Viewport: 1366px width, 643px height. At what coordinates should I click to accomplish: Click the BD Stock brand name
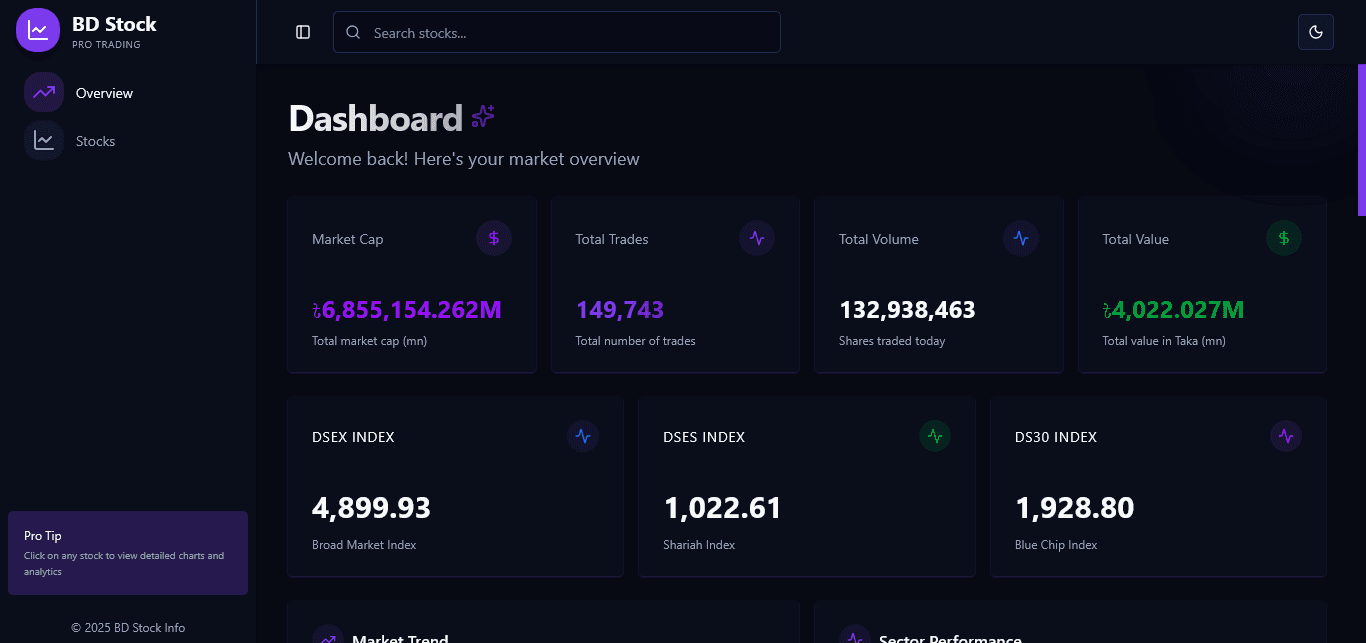coord(114,24)
